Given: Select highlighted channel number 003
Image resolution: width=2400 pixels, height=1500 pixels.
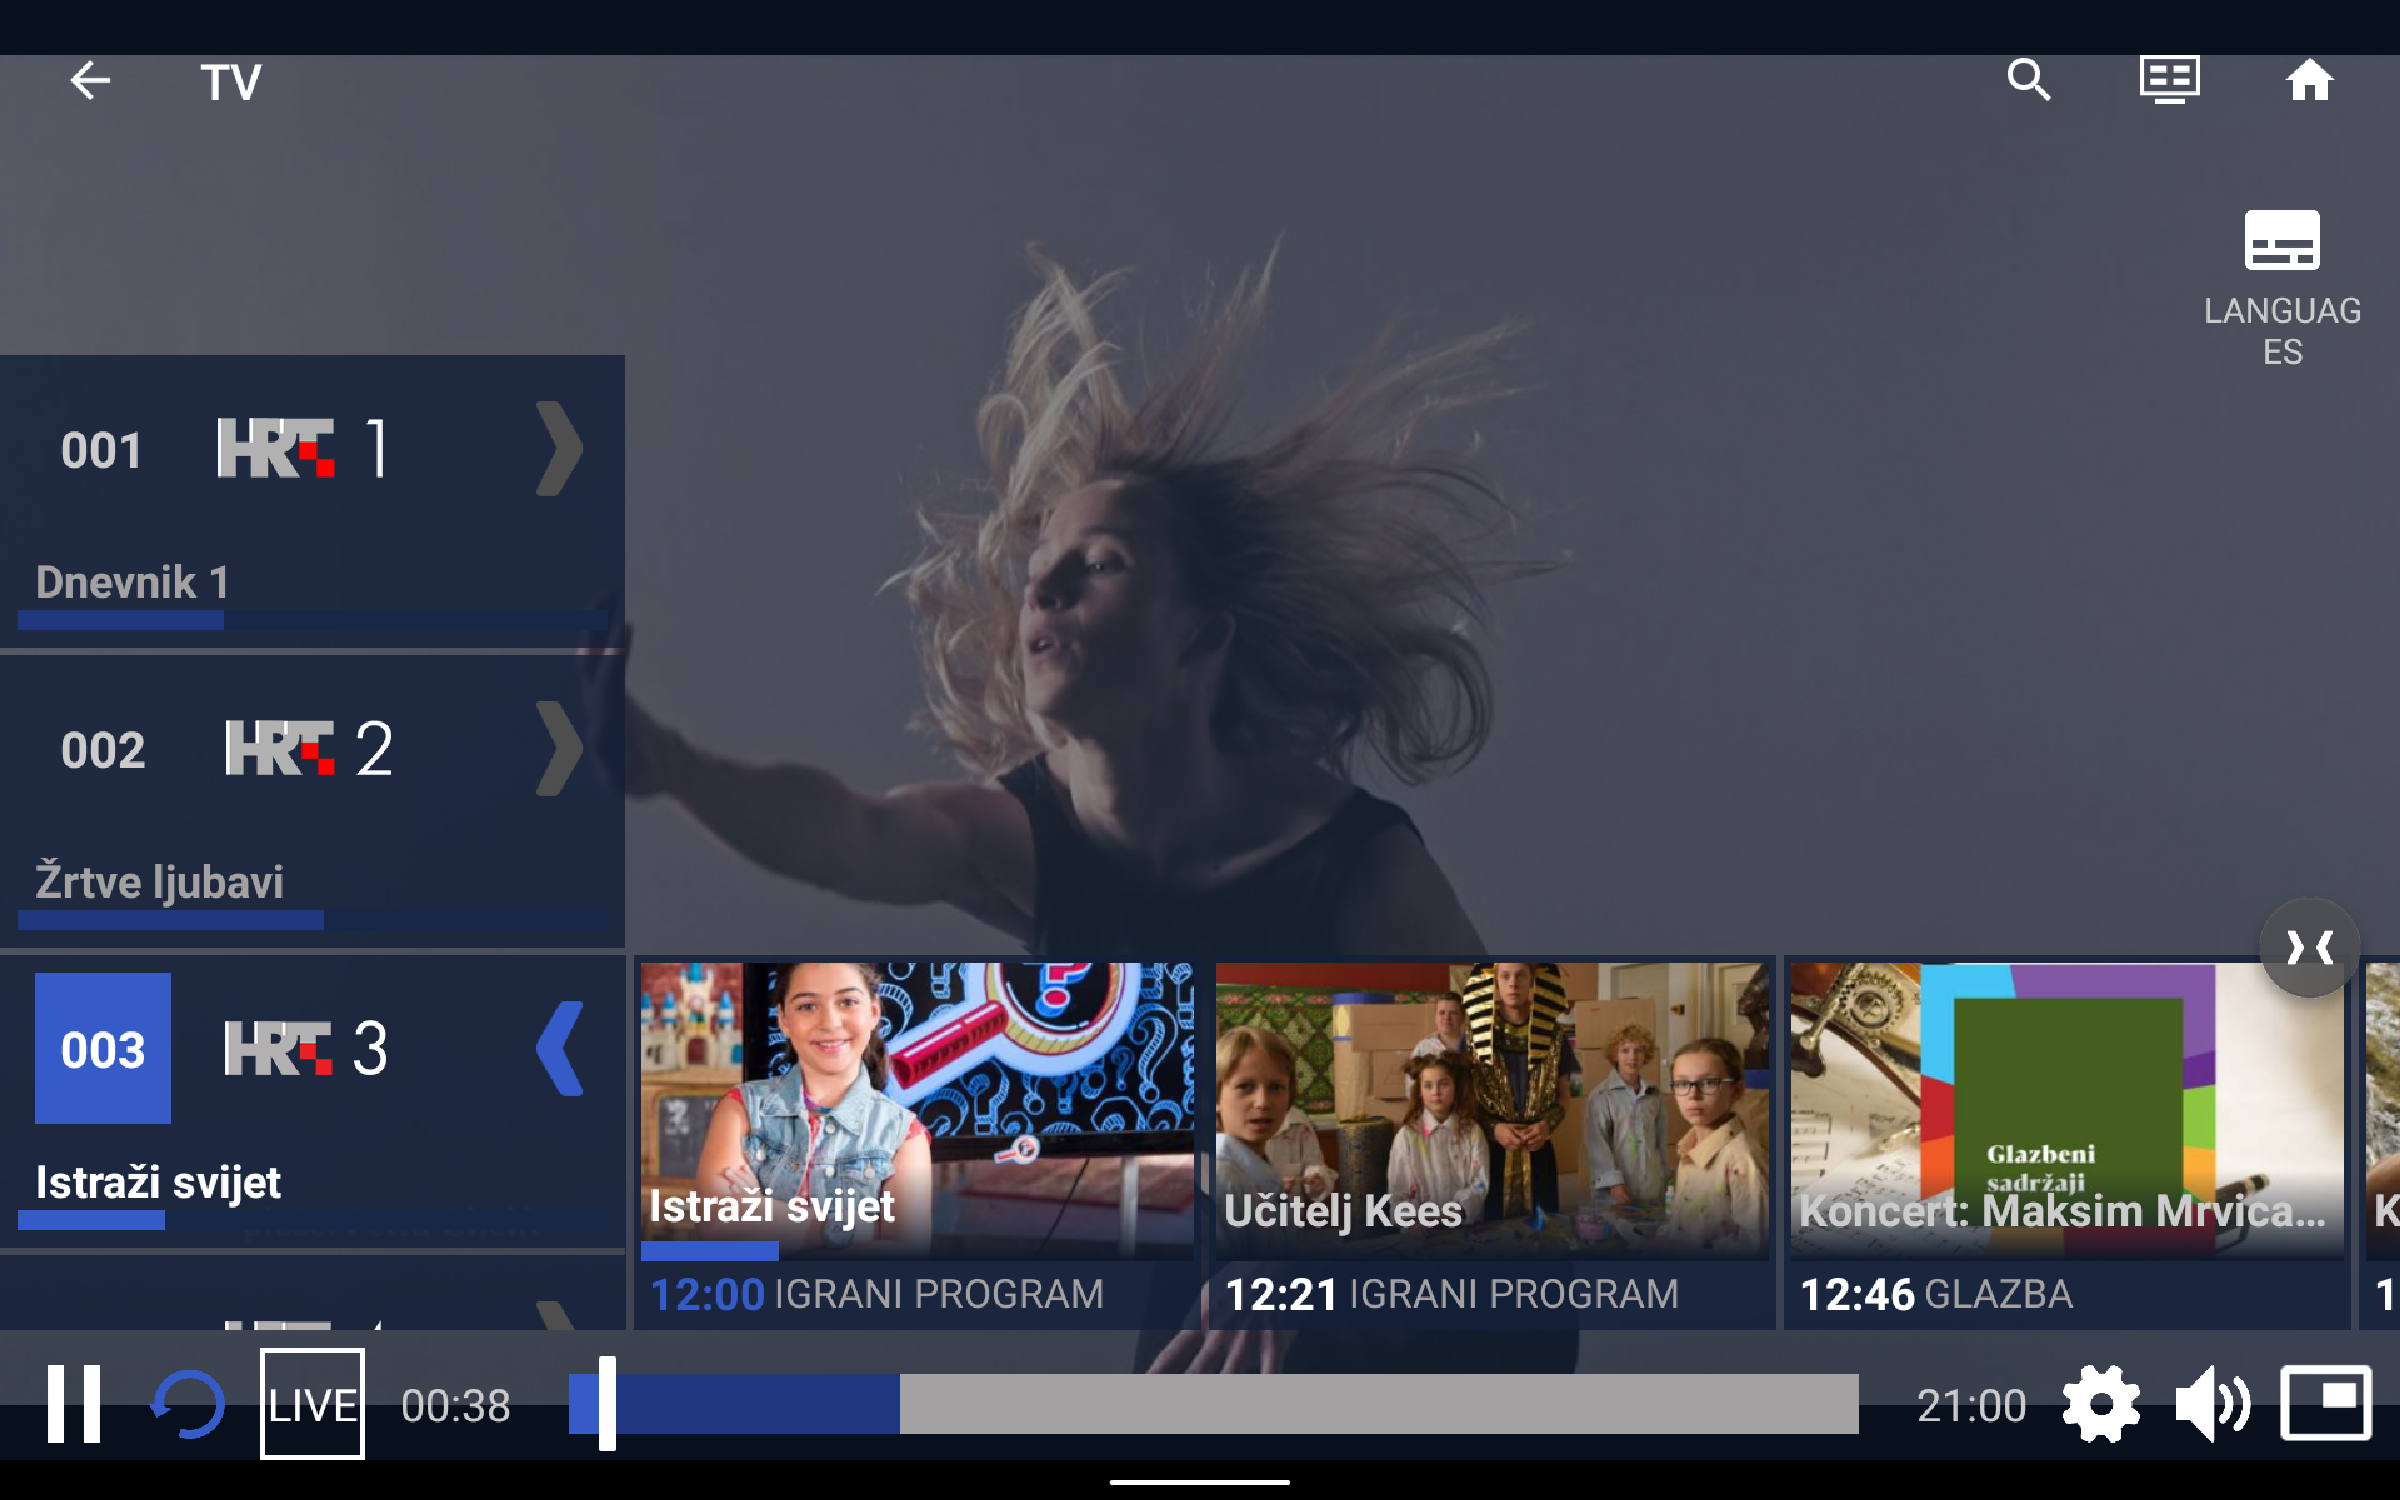Looking at the screenshot, I should [x=103, y=1049].
